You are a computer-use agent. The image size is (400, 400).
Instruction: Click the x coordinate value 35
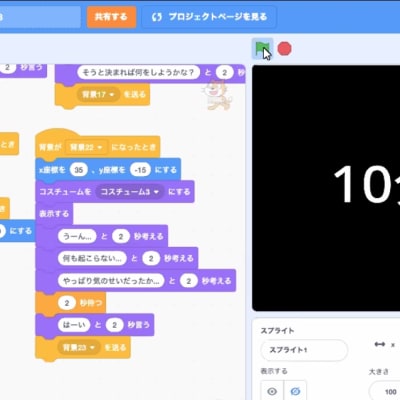(x=78, y=170)
